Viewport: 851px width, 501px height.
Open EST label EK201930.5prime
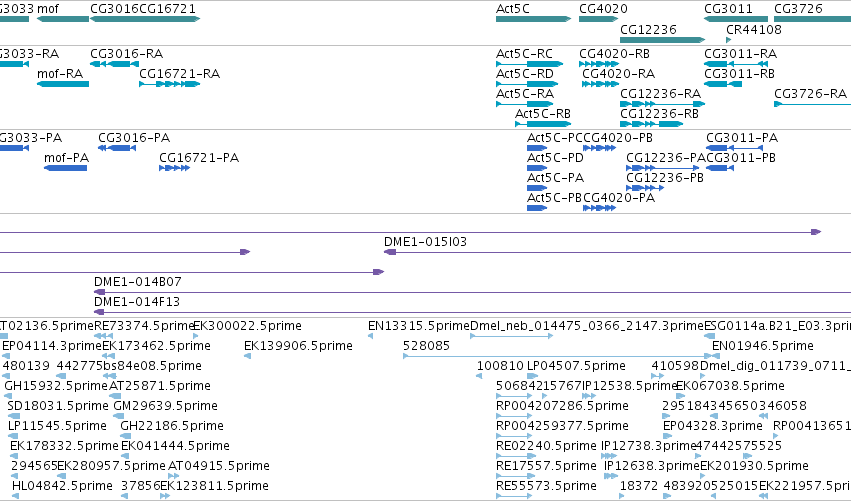pyautogui.click(x=754, y=466)
